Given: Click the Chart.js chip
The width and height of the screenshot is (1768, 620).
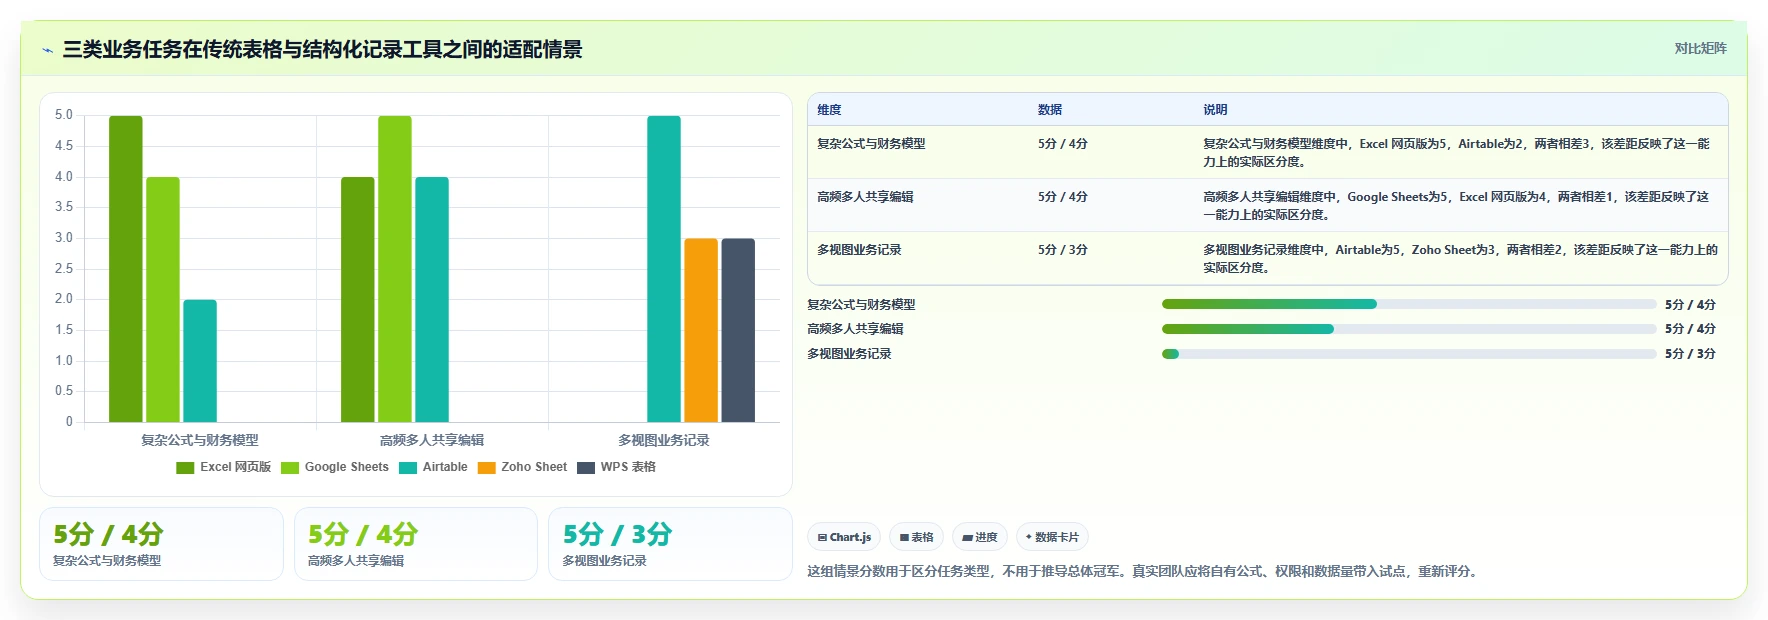Looking at the screenshot, I should 844,537.
